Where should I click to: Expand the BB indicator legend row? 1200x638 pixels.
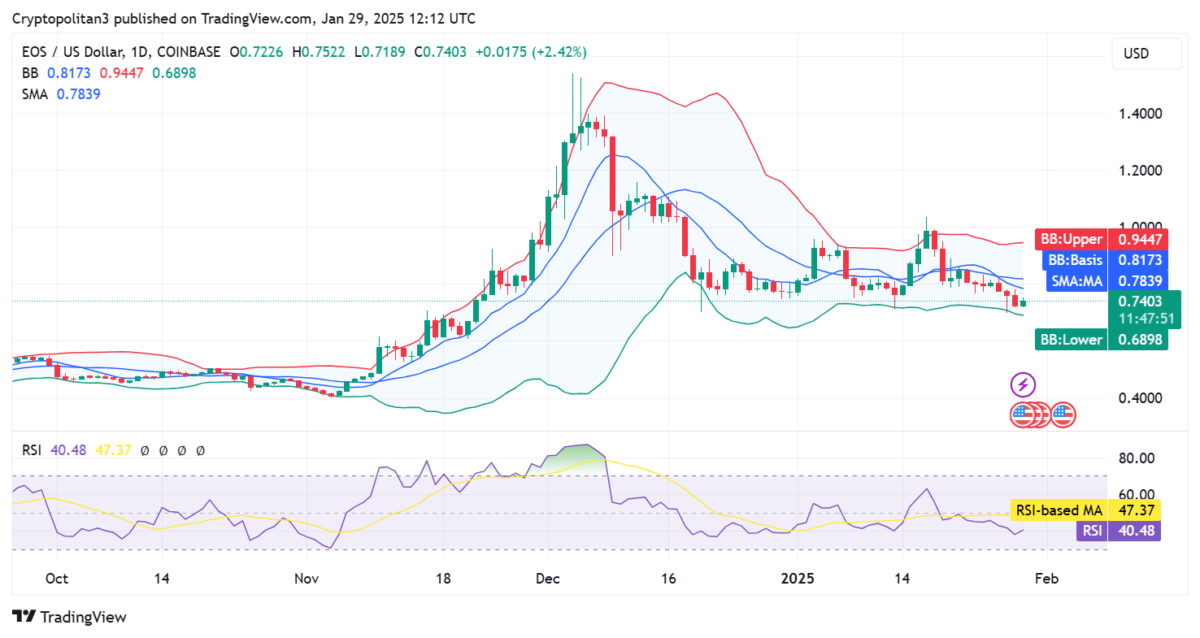[x=30, y=73]
